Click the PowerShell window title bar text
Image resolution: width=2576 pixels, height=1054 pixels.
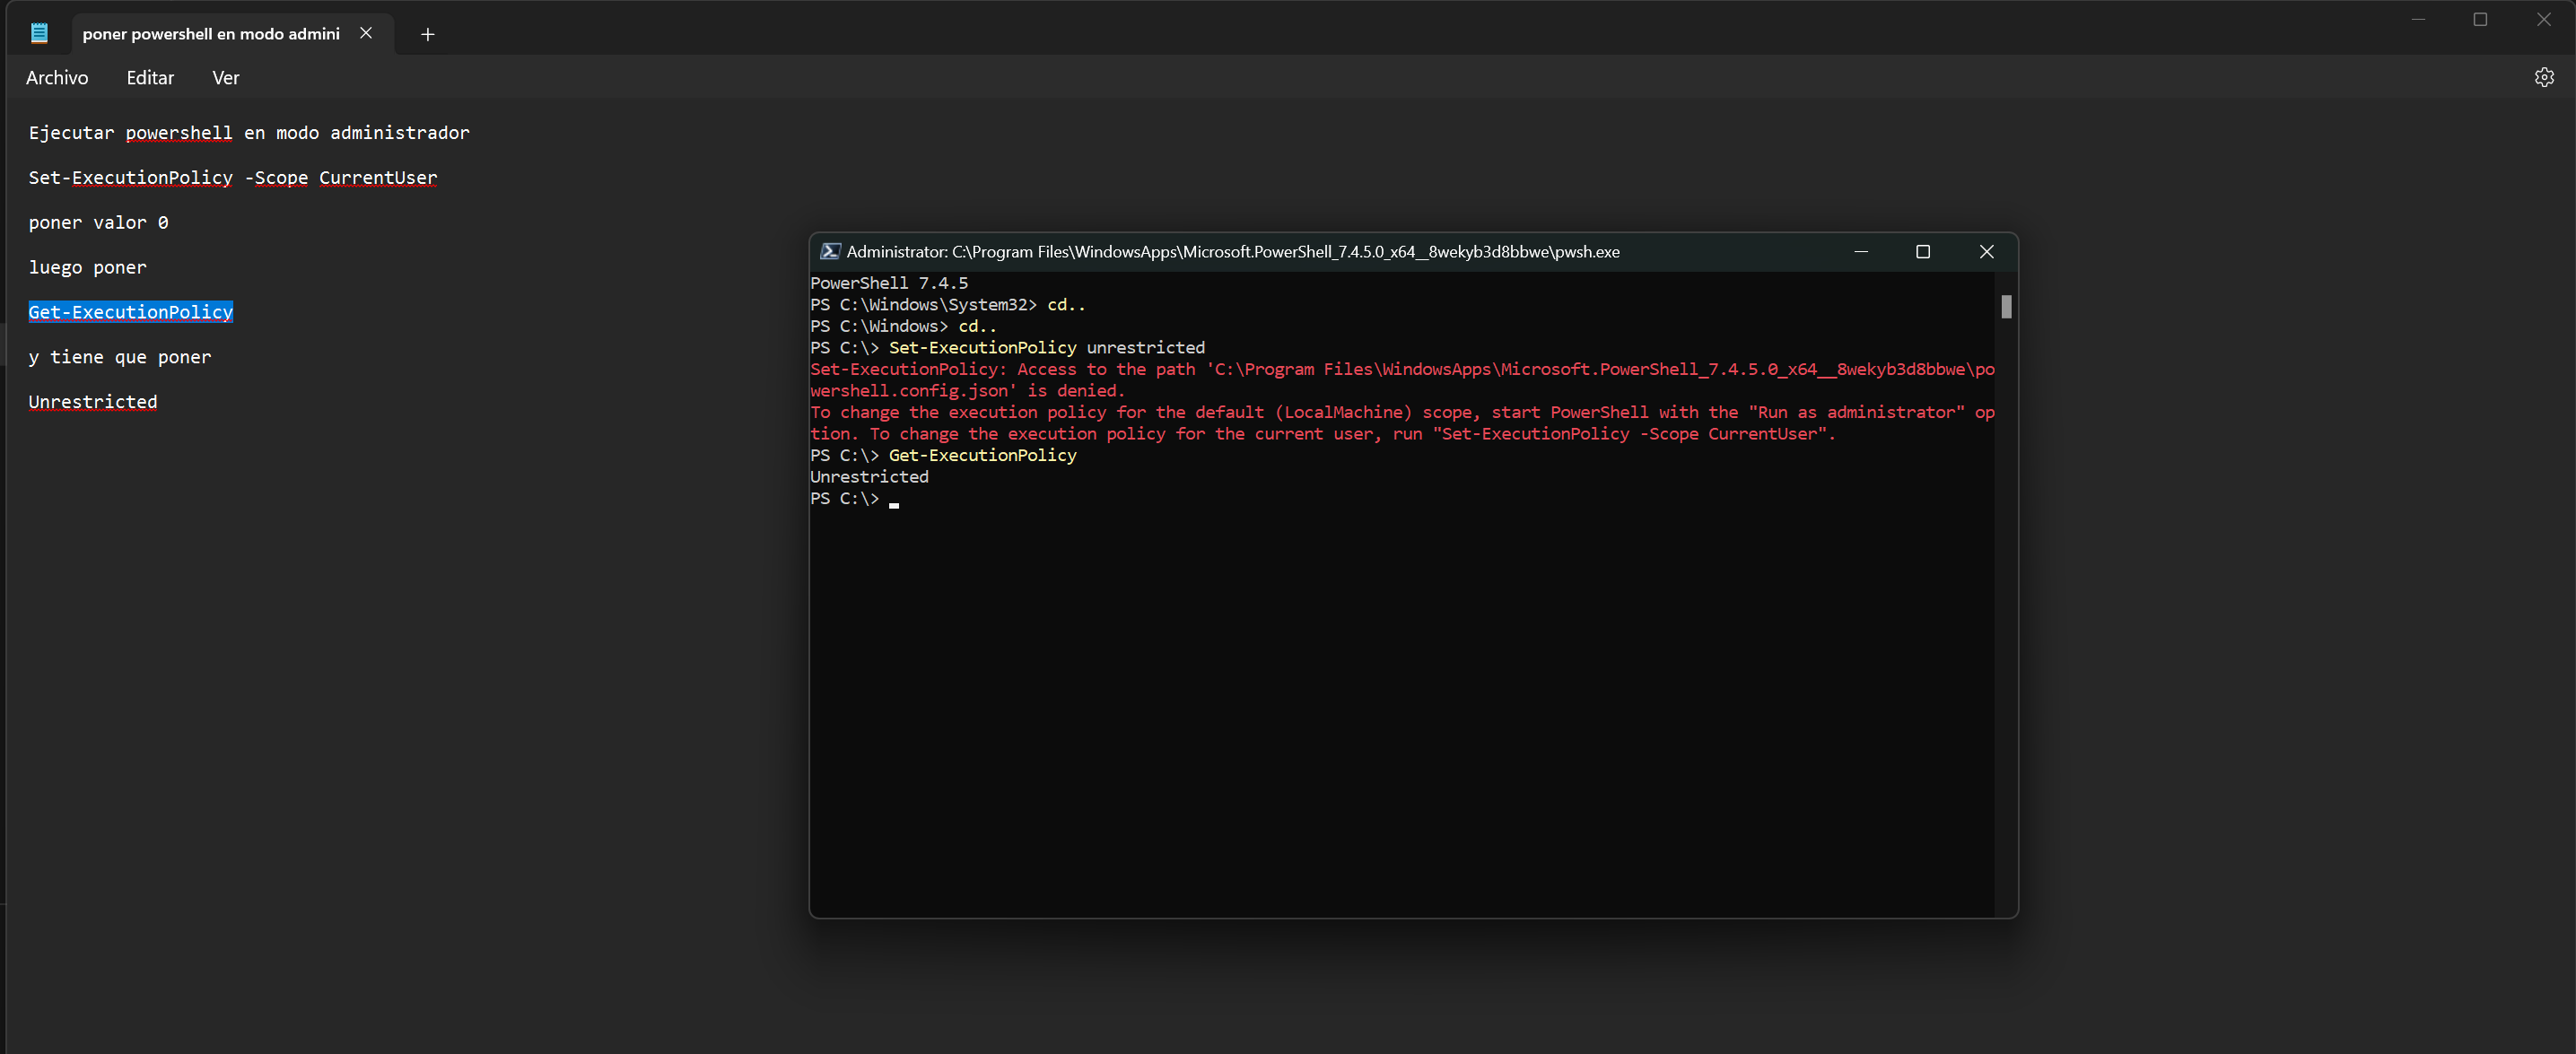click(x=1232, y=251)
